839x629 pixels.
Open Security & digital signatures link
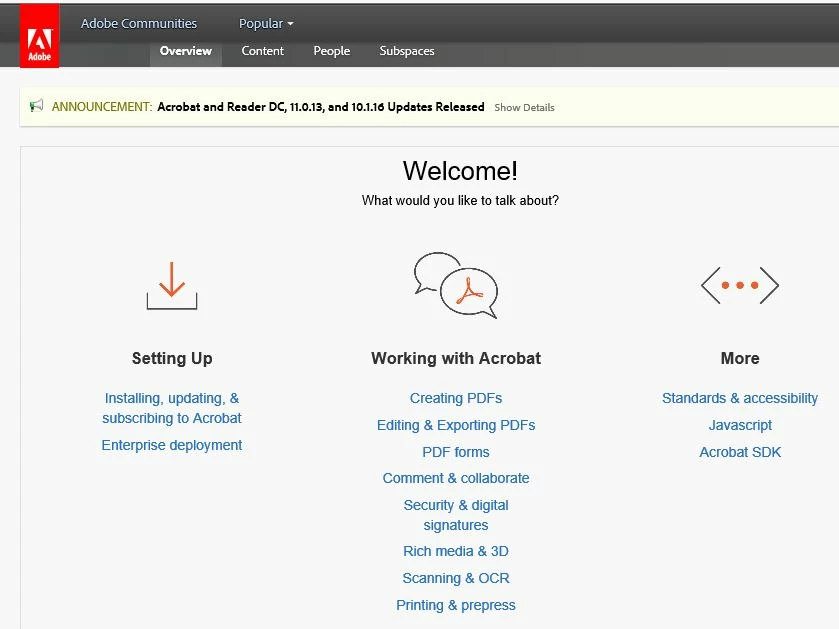pos(456,515)
